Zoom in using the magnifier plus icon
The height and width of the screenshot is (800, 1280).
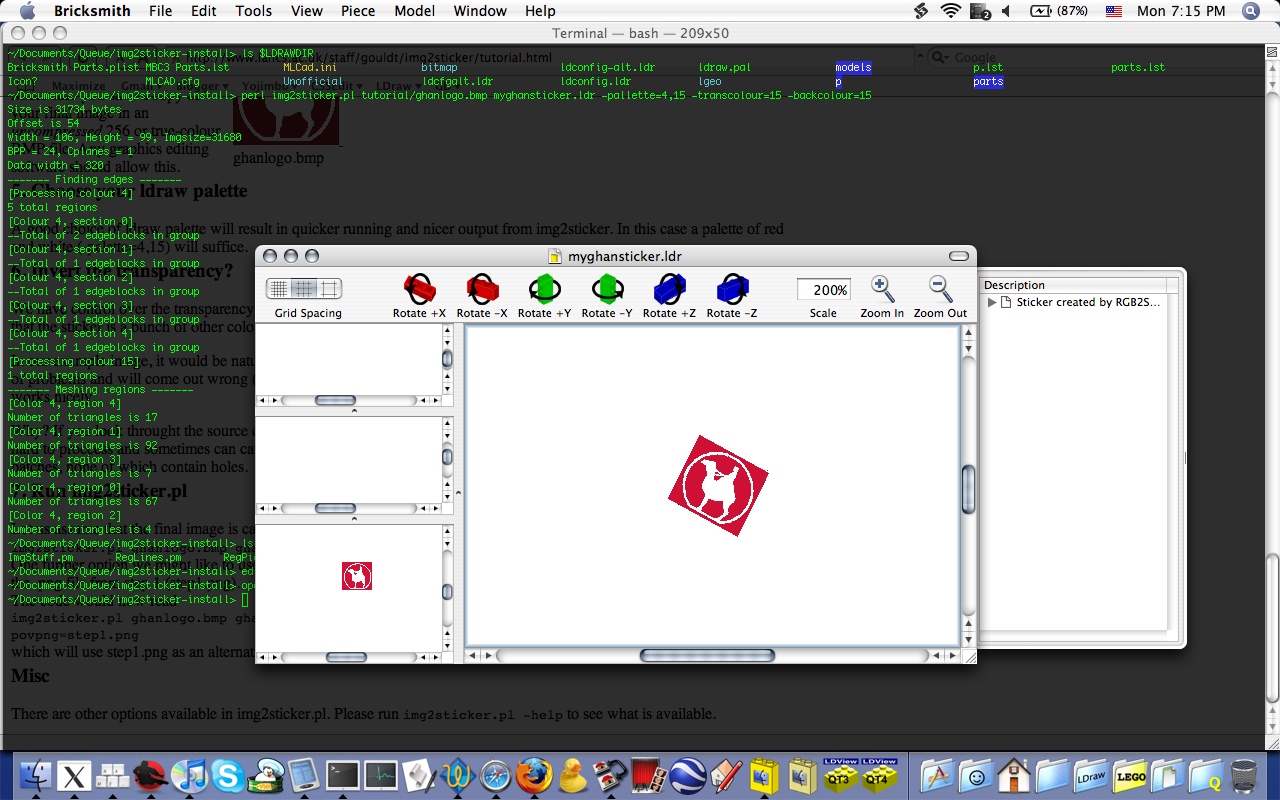(881, 290)
